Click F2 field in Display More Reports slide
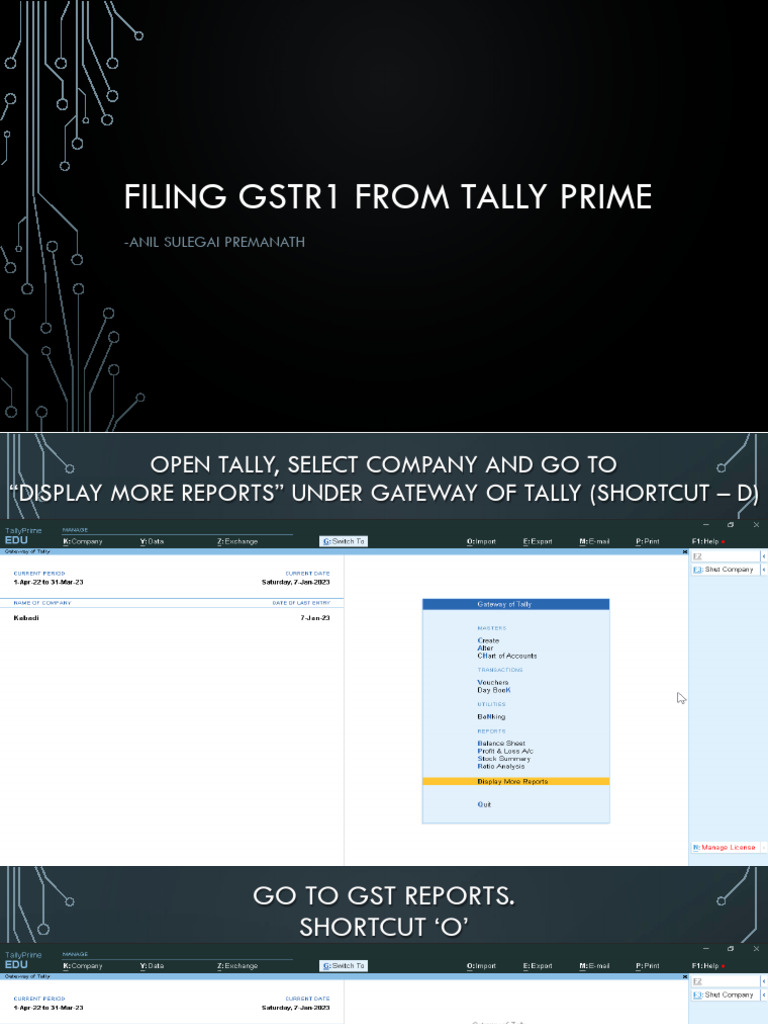 click(724, 556)
